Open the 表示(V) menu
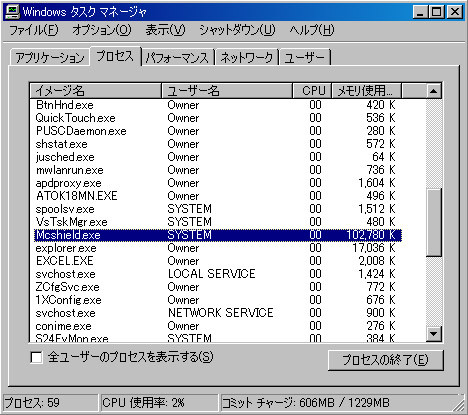This screenshot has width=468, height=415. pyautogui.click(x=165, y=30)
